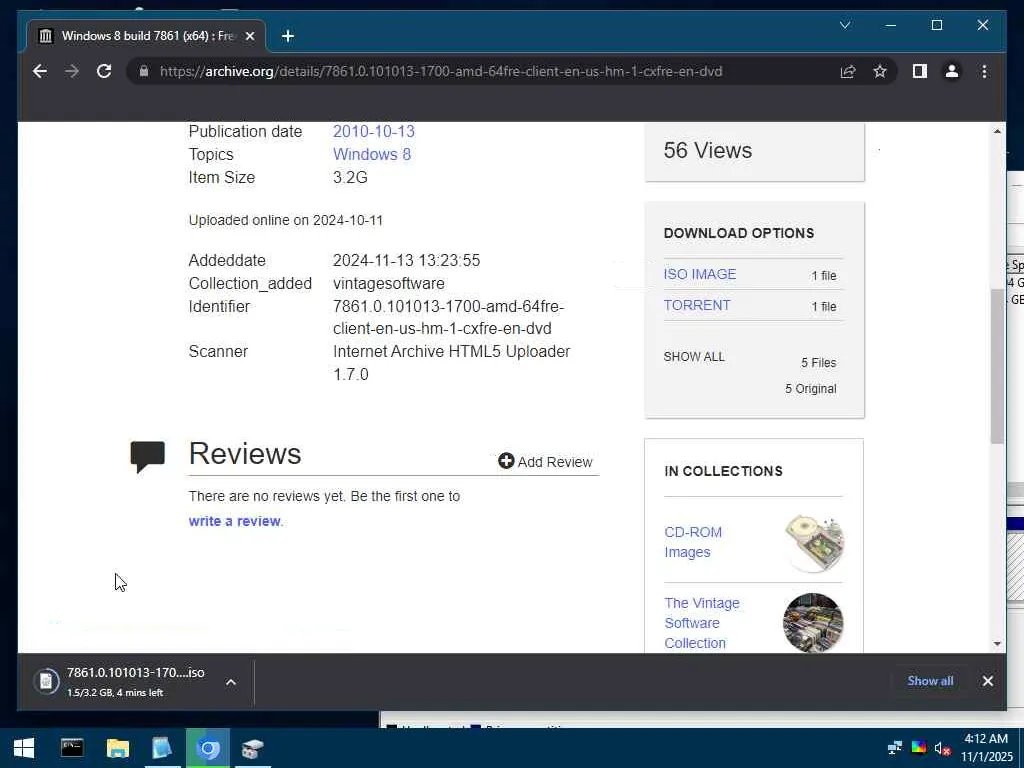Bookmark this page with the star
The width and height of the screenshot is (1024, 768).
click(880, 71)
